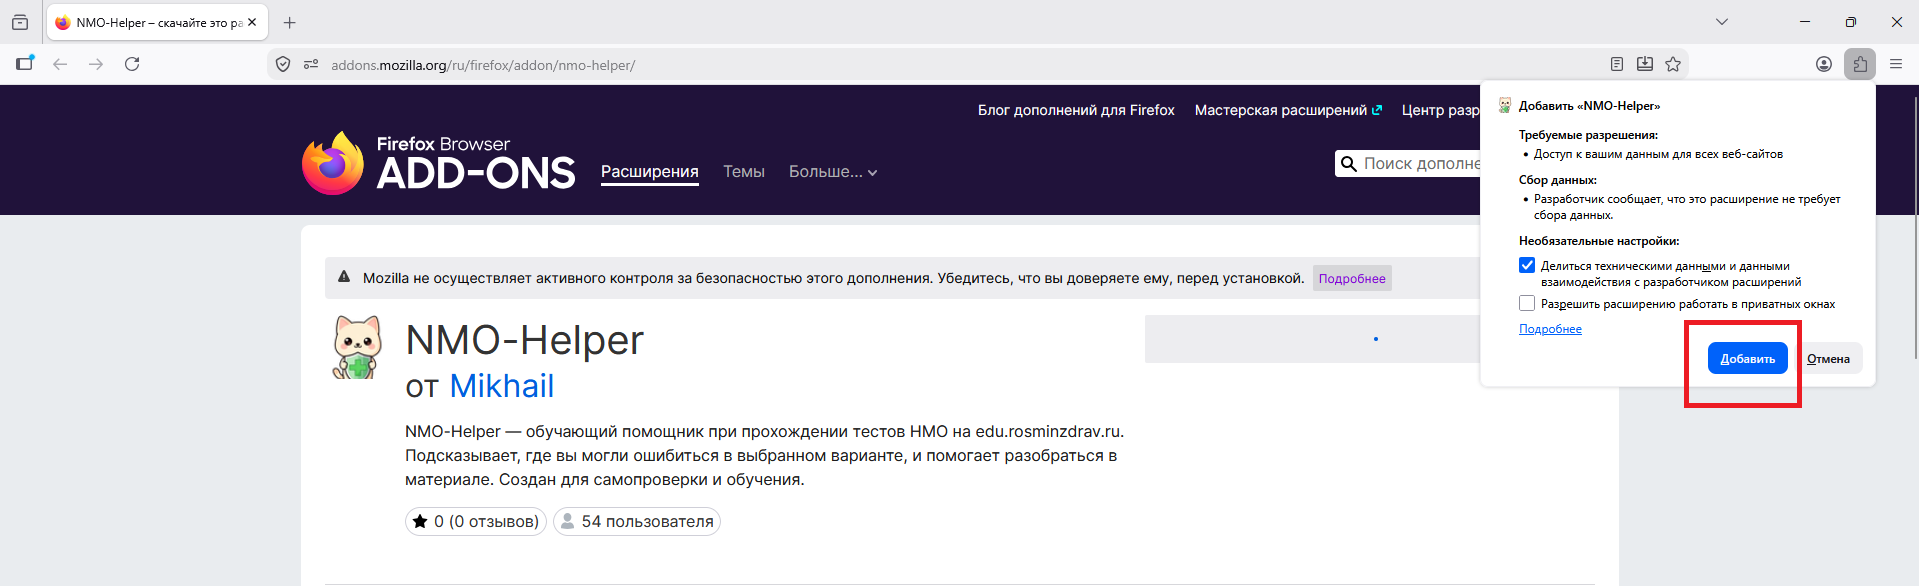Enable running in private windows checkbox
This screenshot has width=1919, height=586.
pyautogui.click(x=1527, y=303)
